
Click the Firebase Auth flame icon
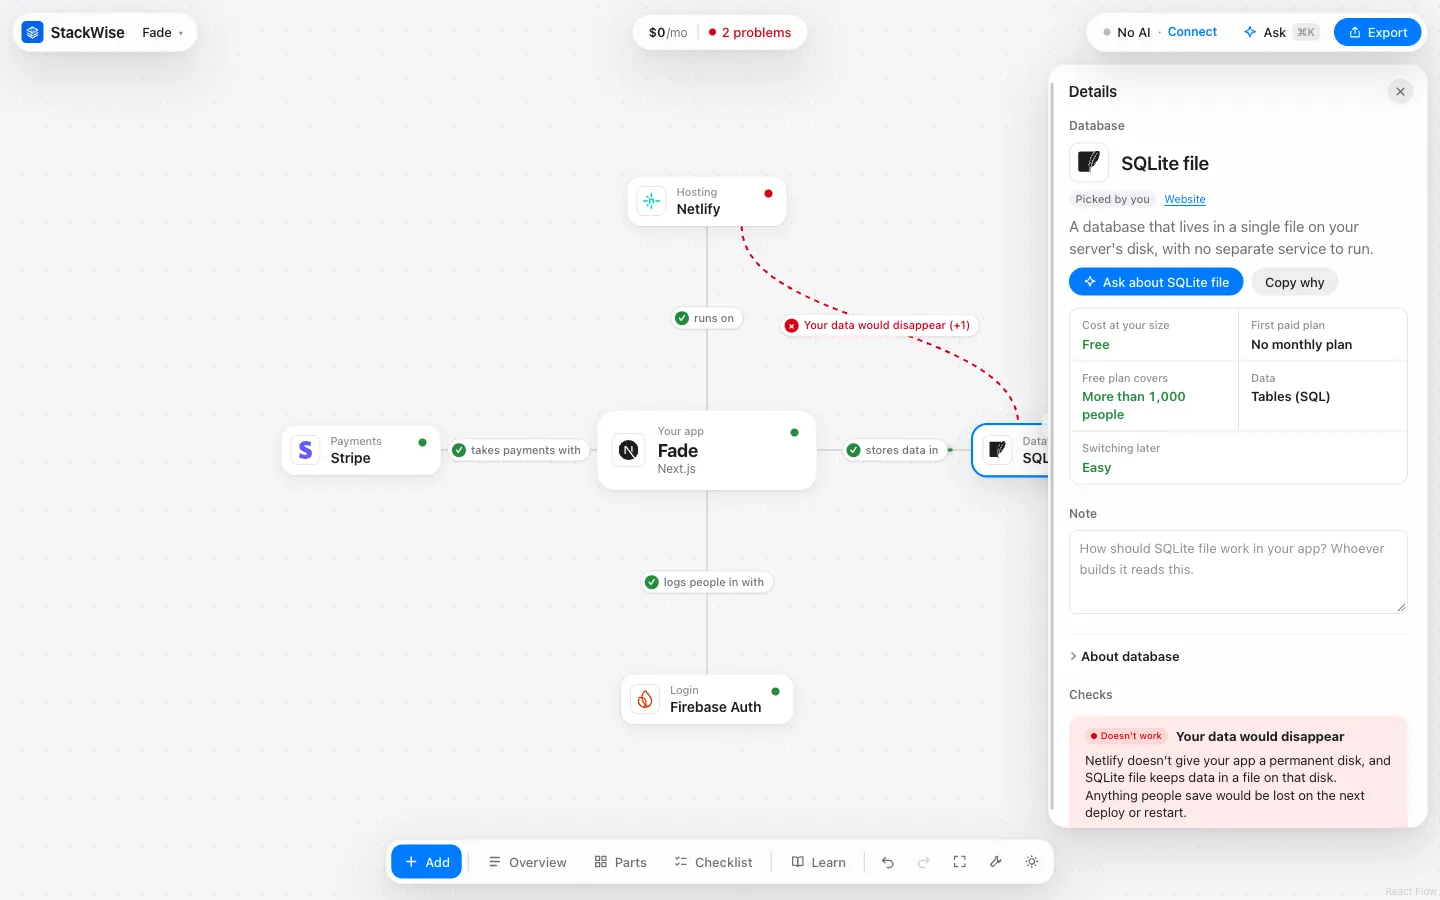(645, 699)
